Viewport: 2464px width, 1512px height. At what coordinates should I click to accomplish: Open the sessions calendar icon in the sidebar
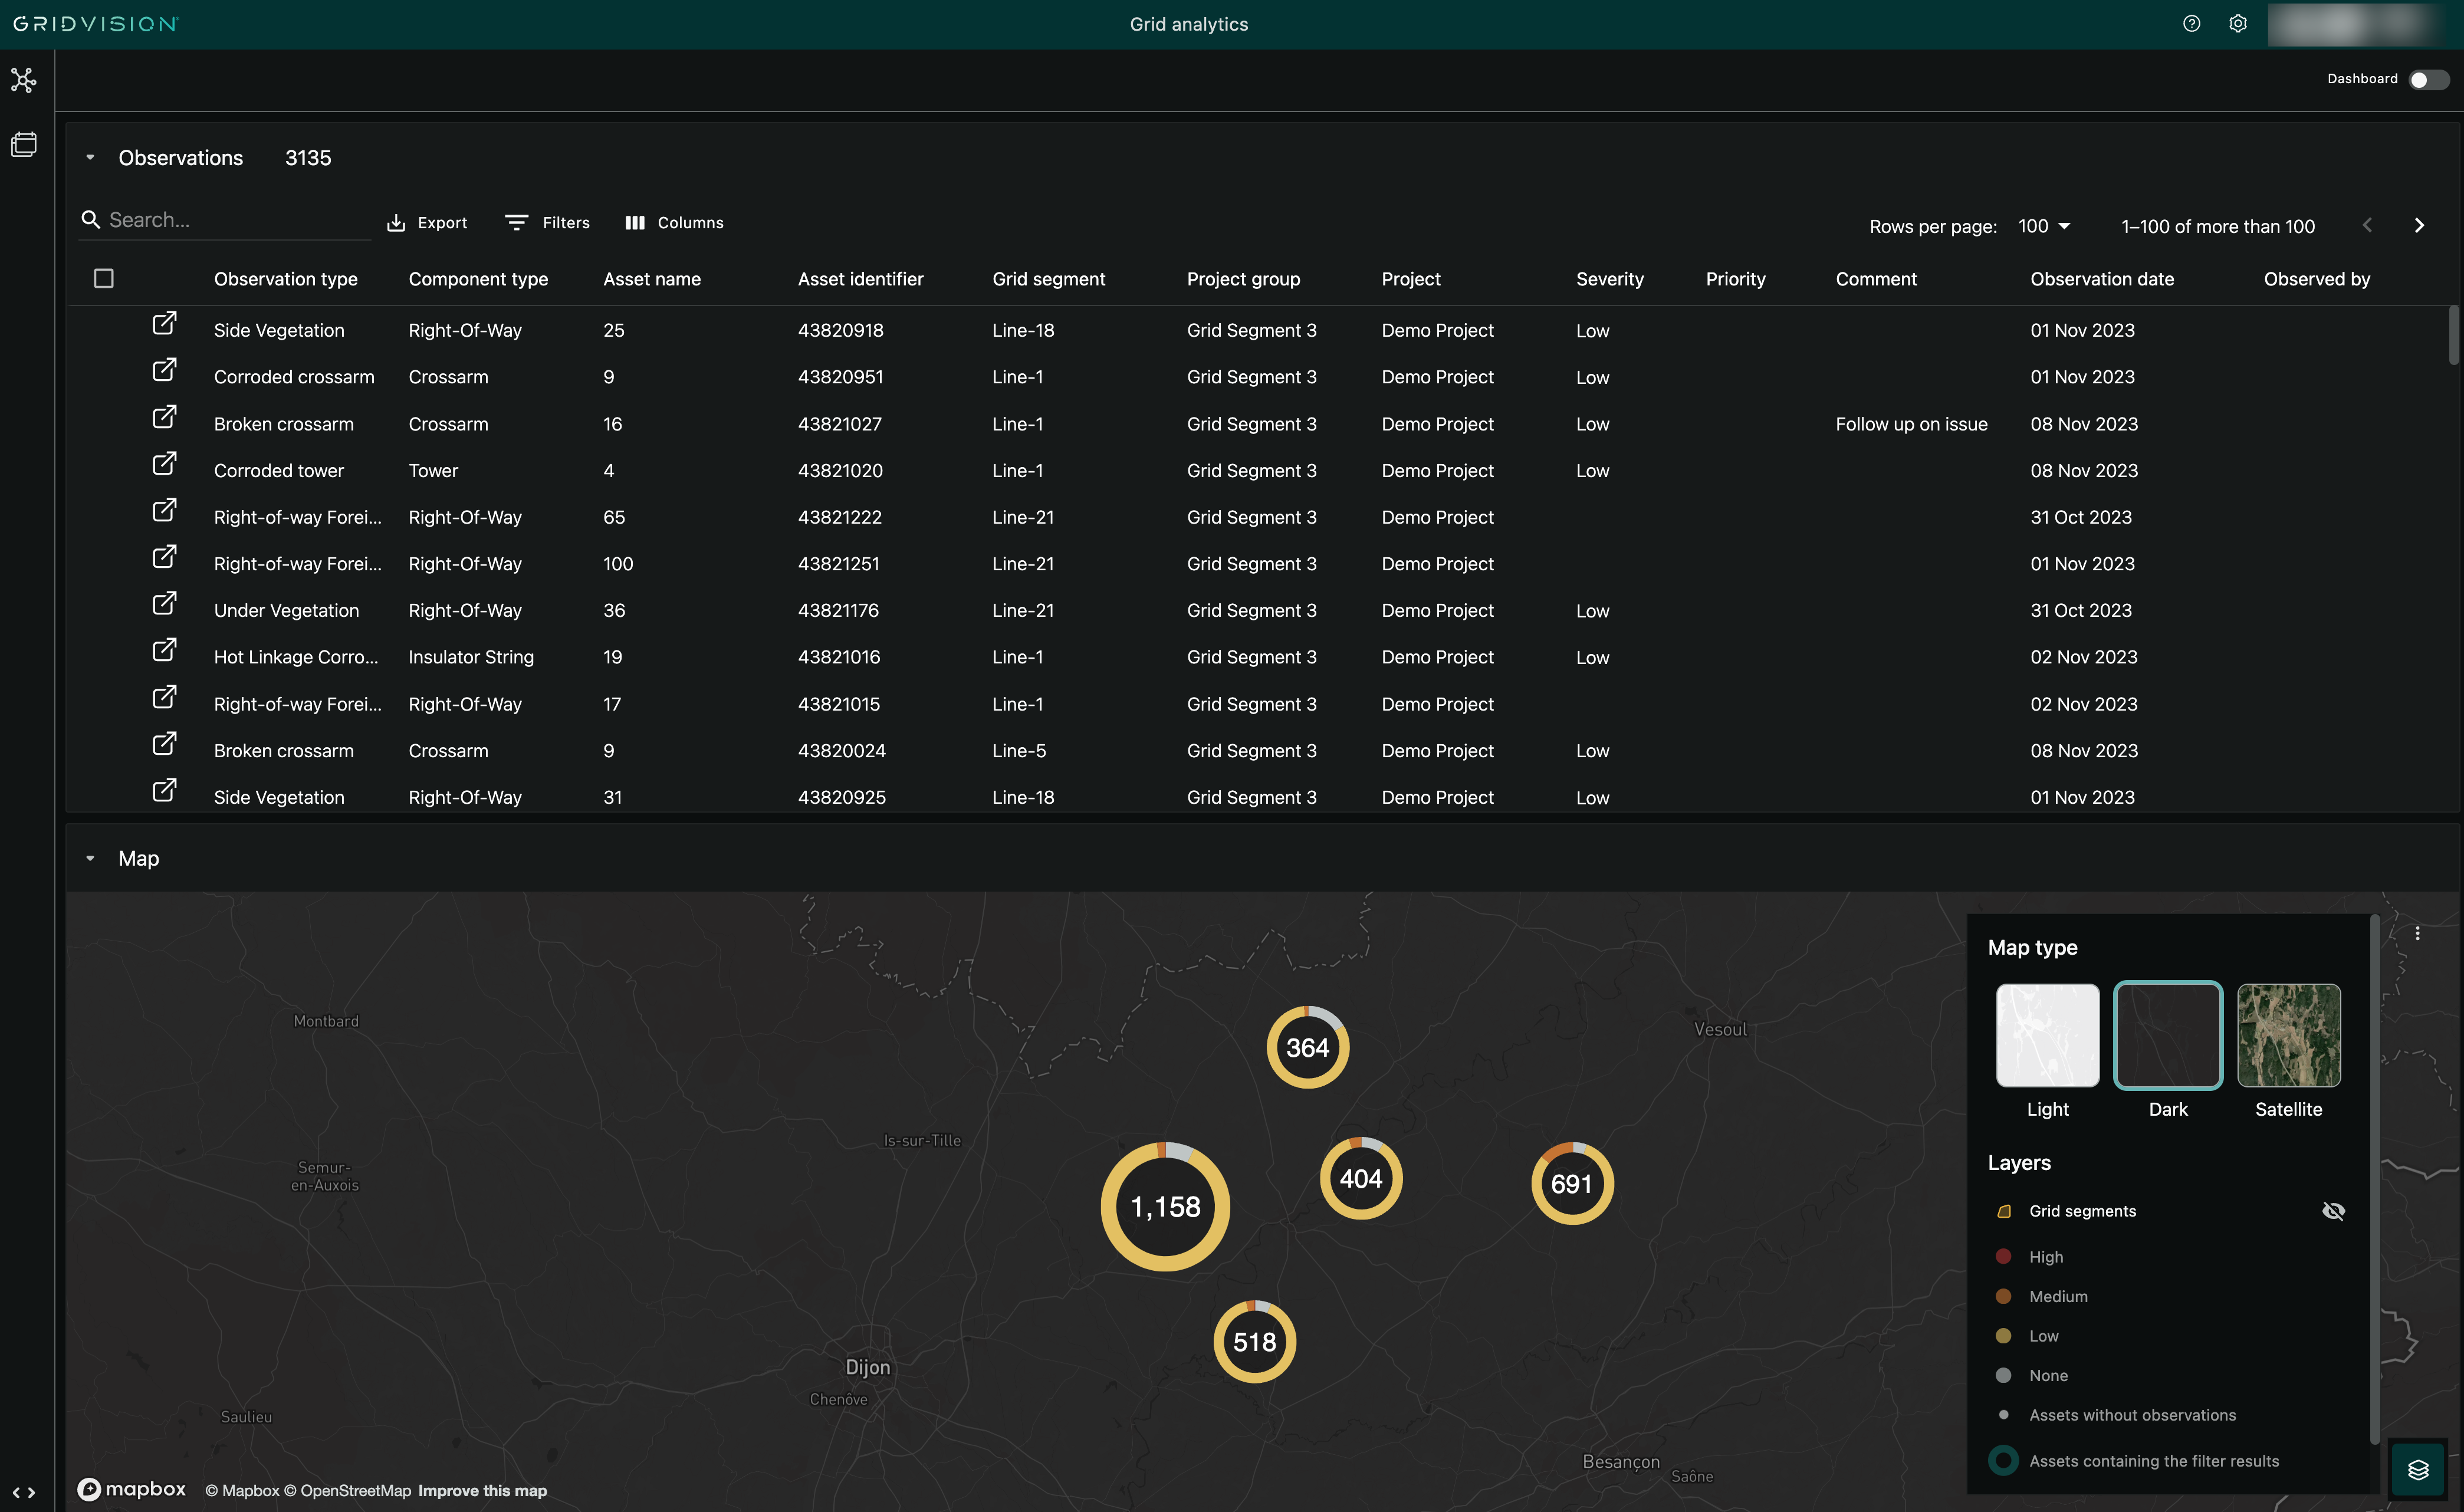23,144
